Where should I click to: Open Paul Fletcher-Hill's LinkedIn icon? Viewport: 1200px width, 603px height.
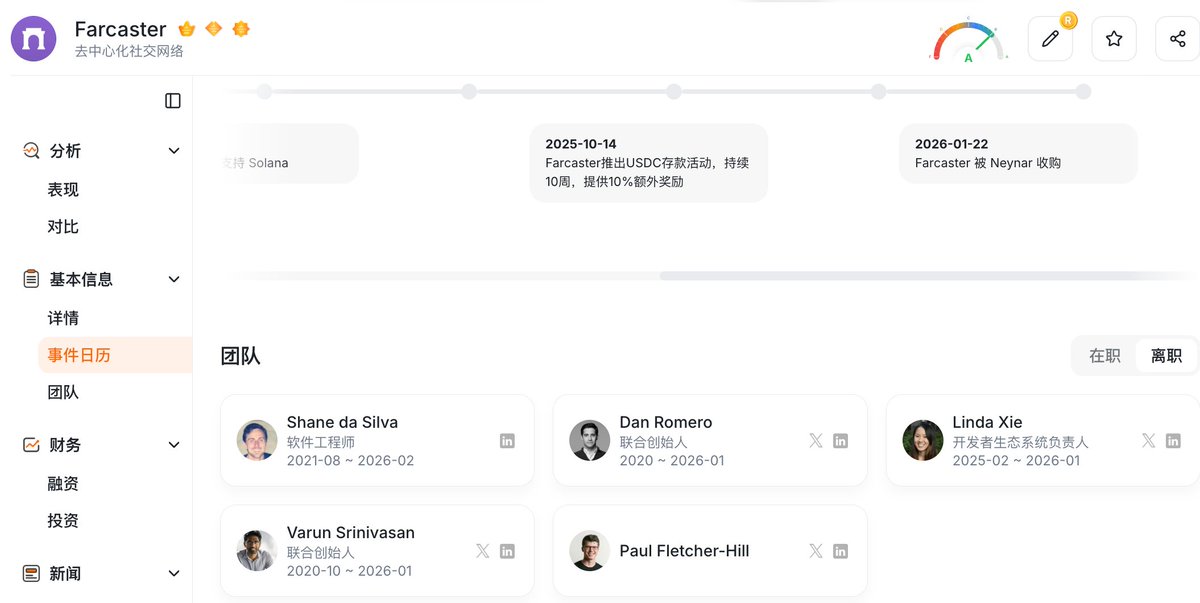click(x=840, y=551)
